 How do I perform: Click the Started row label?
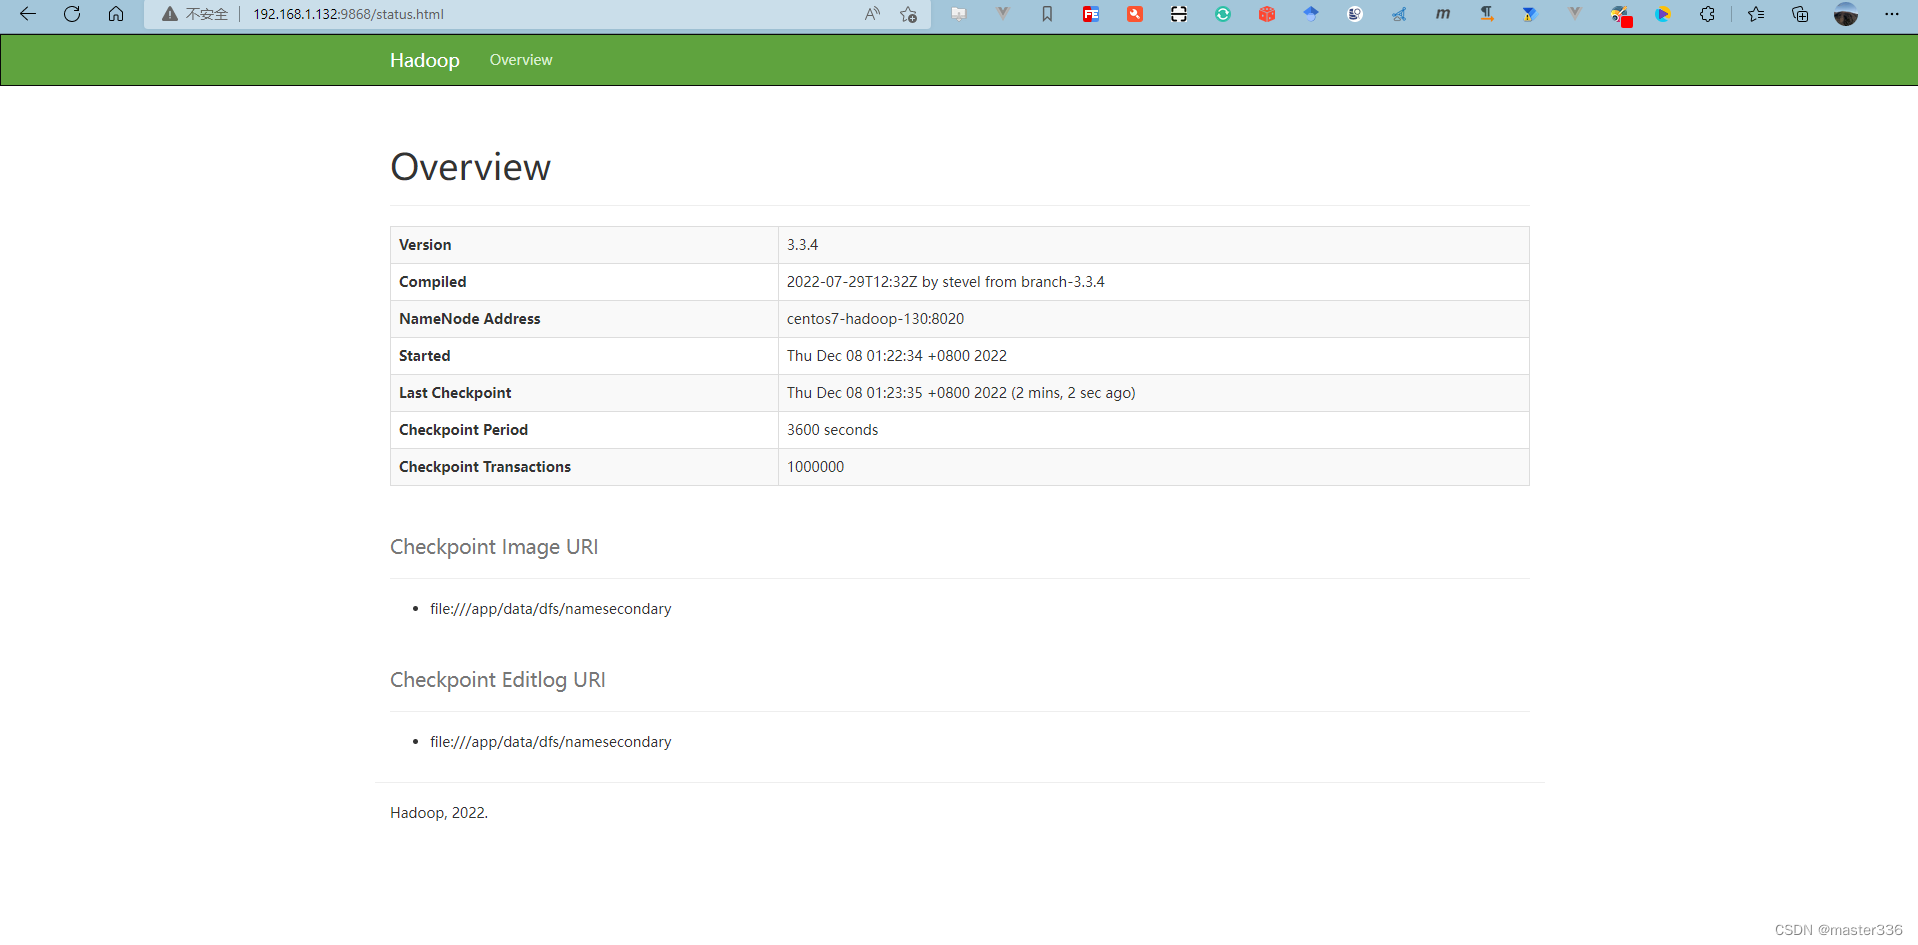[x=425, y=356]
